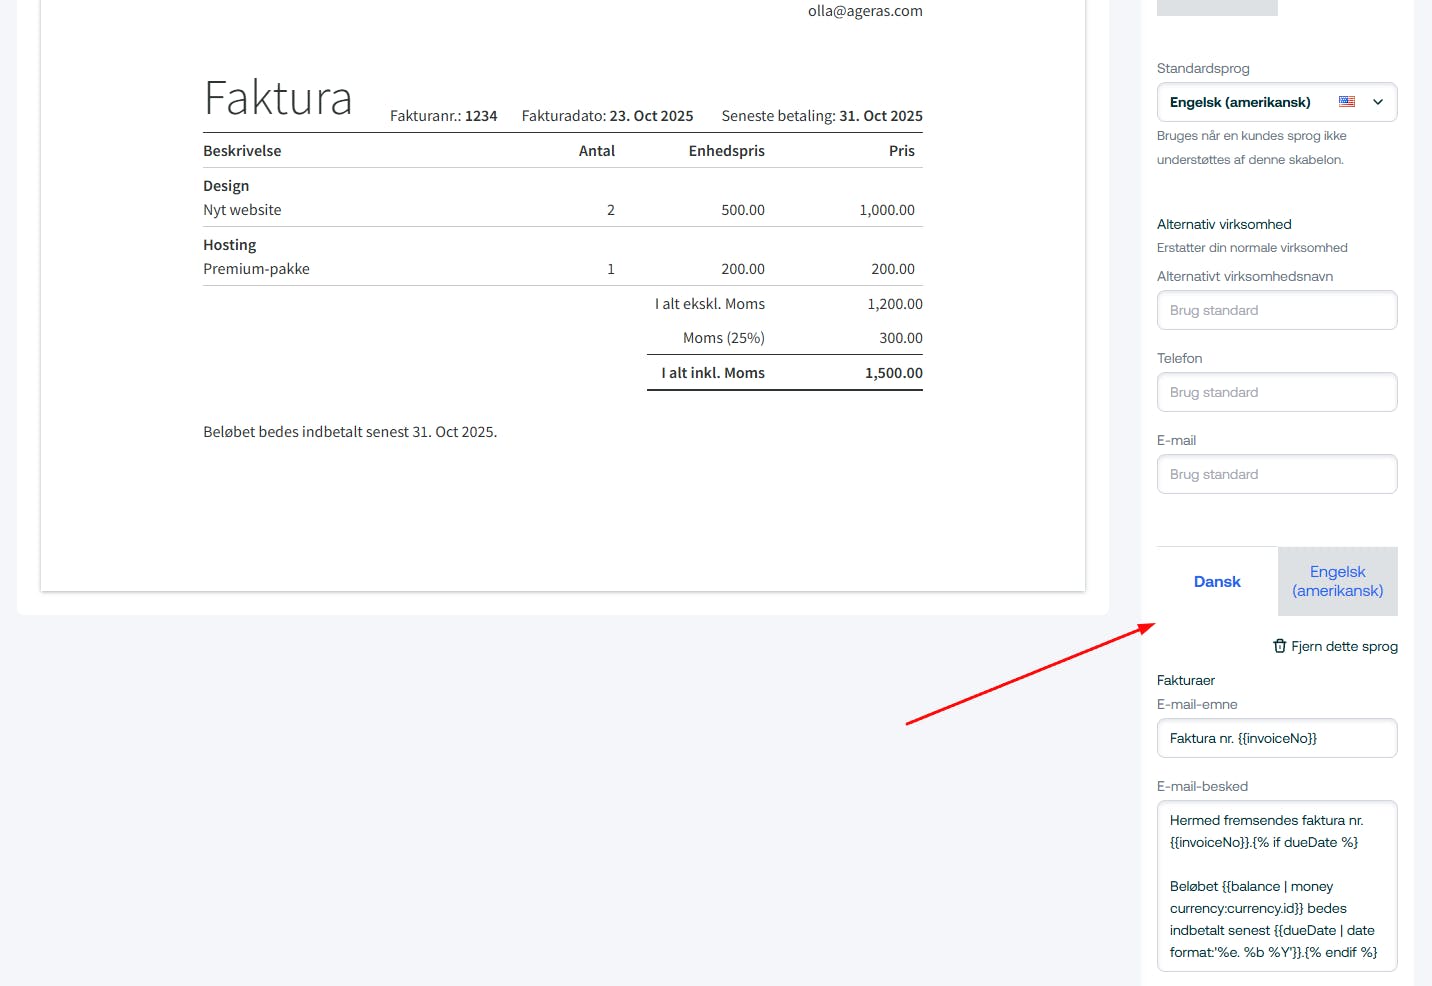Select the Nyt website line item
The width and height of the screenshot is (1432, 986).
tap(242, 210)
